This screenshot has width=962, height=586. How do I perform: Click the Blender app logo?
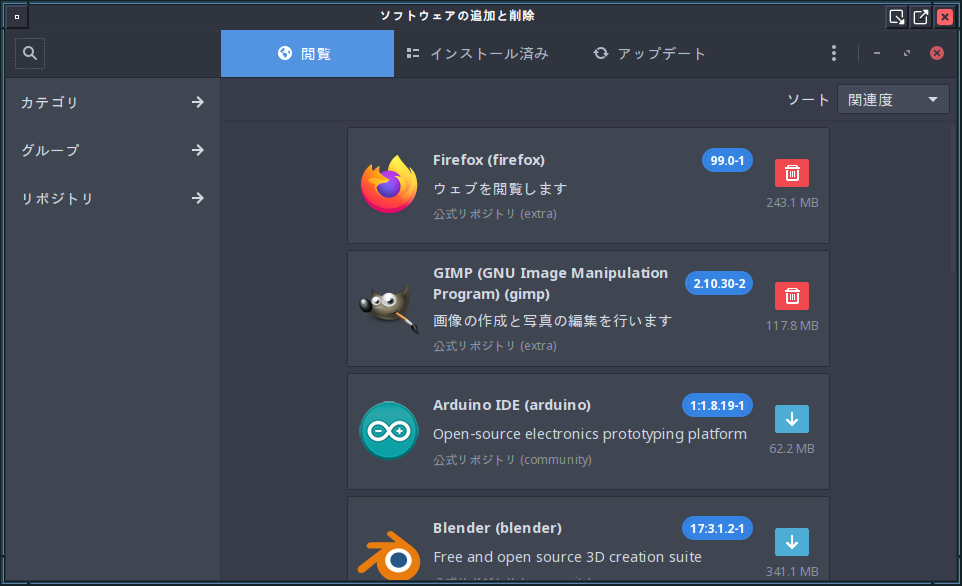[x=389, y=555]
